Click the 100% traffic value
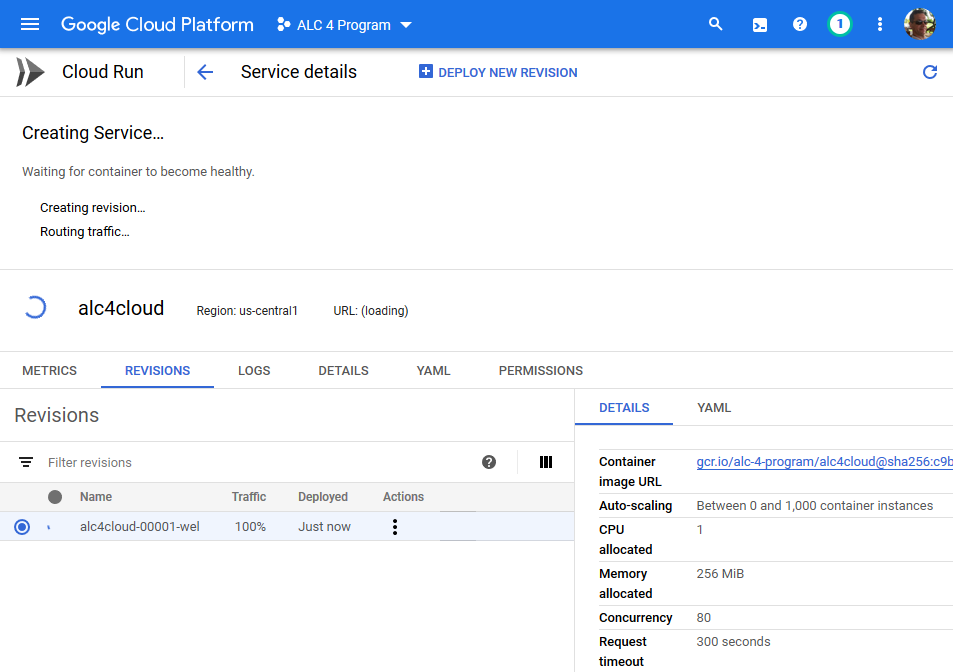This screenshot has height=672, width=953. click(x=250, y=527)
